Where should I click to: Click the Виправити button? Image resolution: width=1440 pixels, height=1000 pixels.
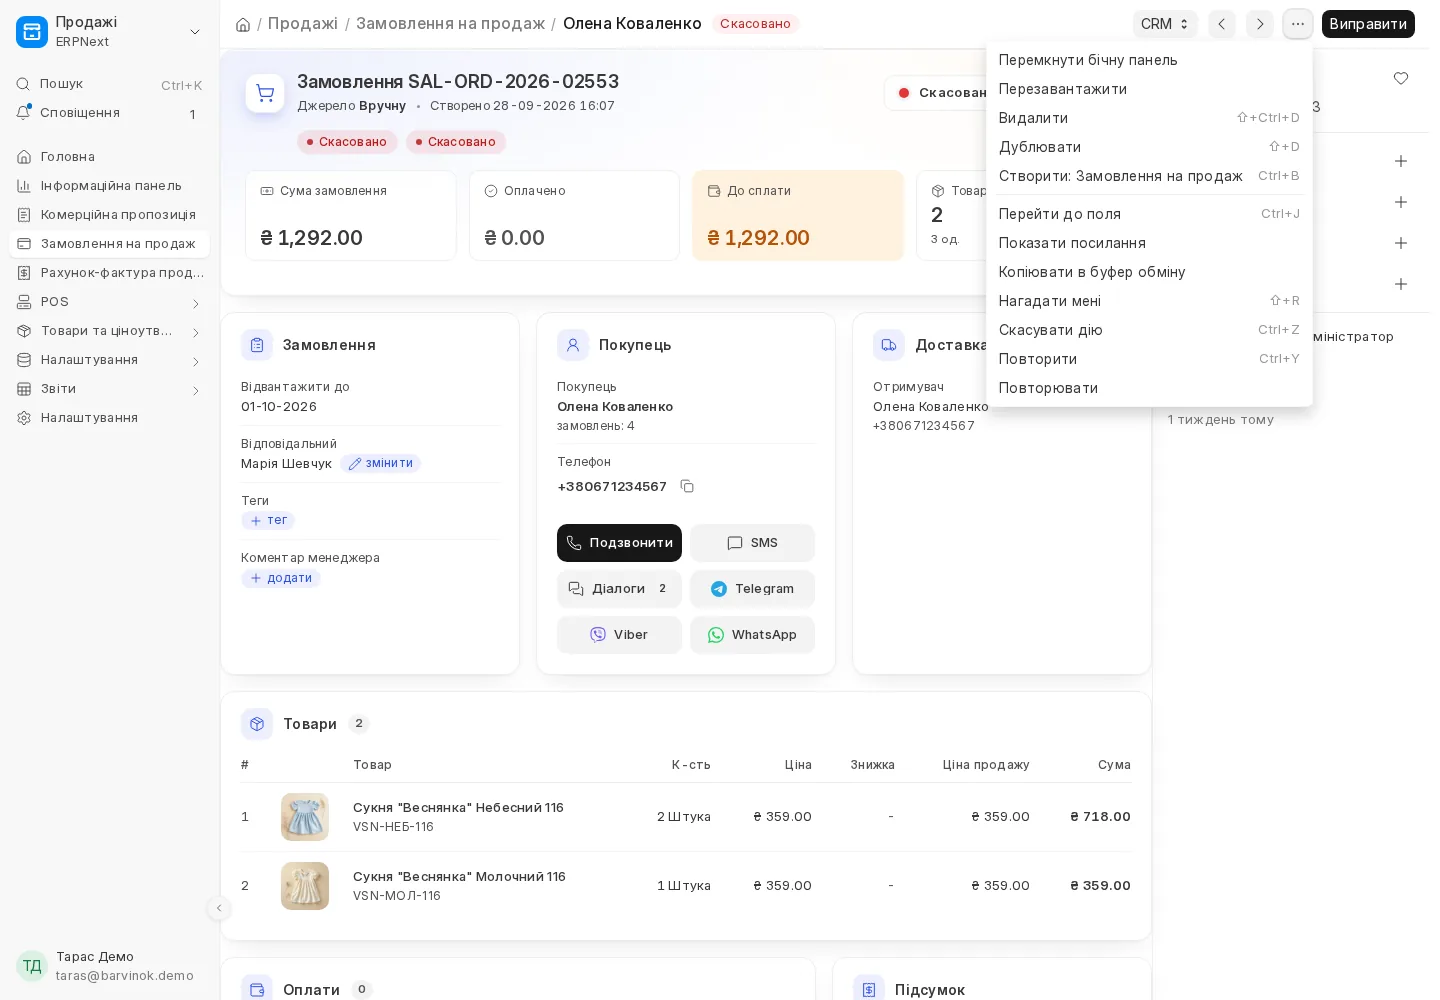pos(1368,24)
